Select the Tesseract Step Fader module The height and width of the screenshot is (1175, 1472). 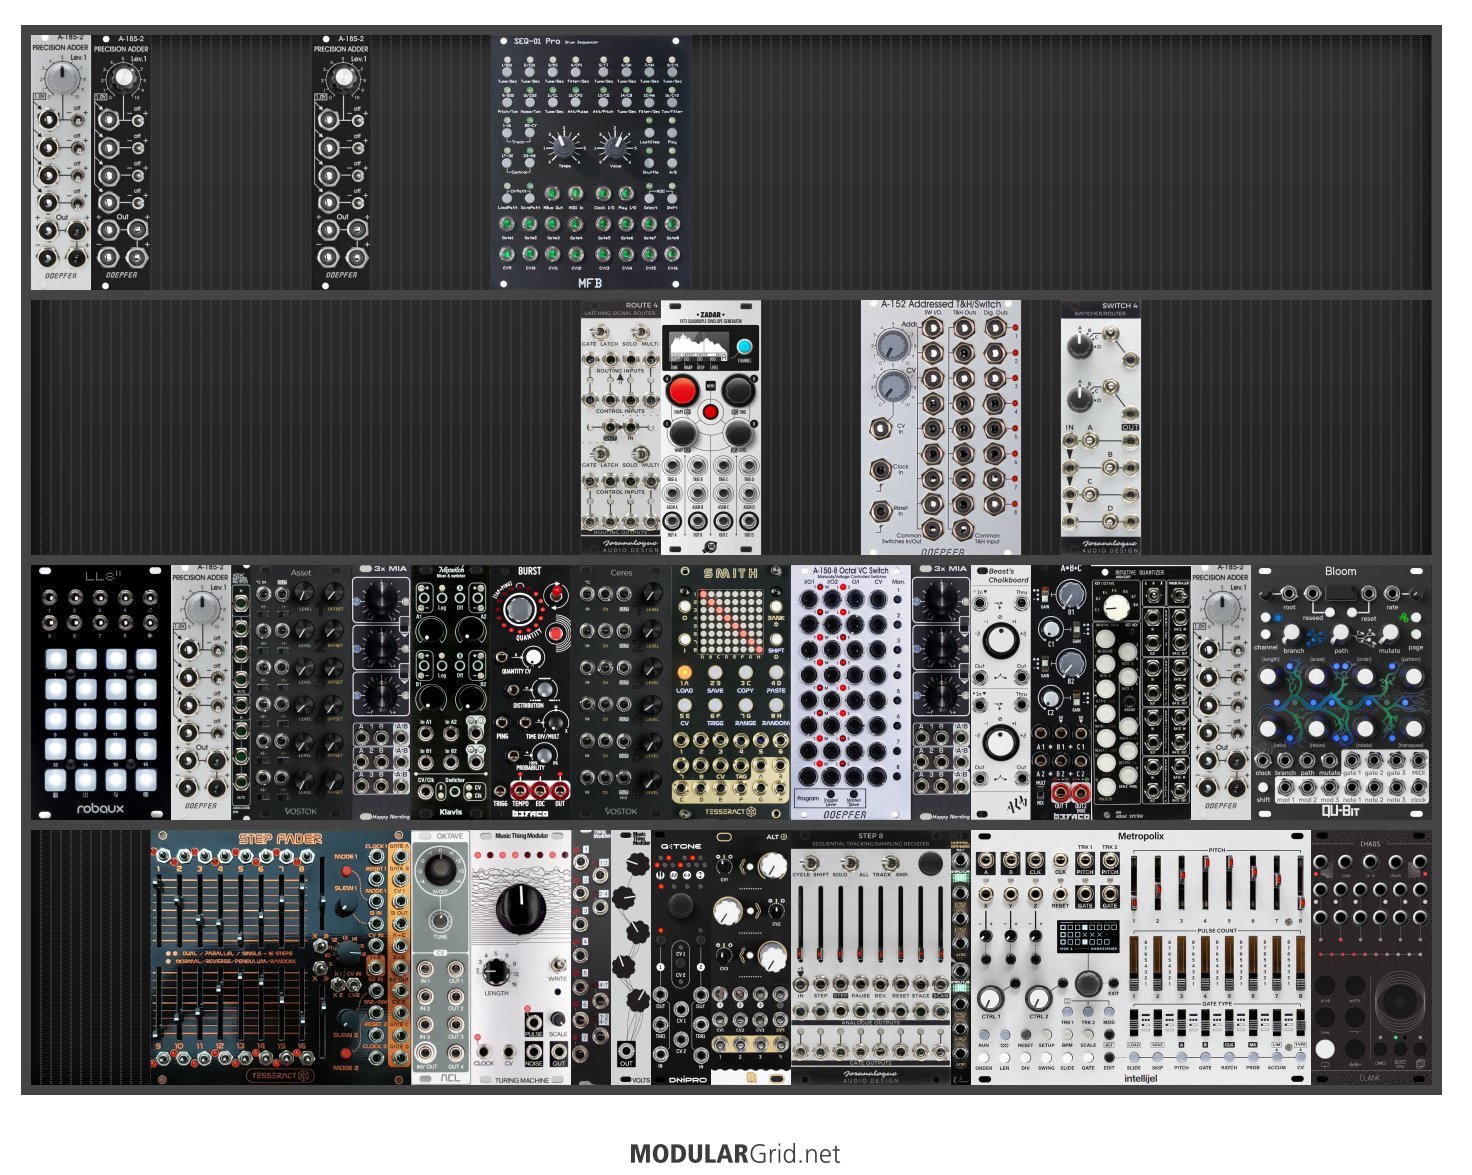[x=280, y=957]
